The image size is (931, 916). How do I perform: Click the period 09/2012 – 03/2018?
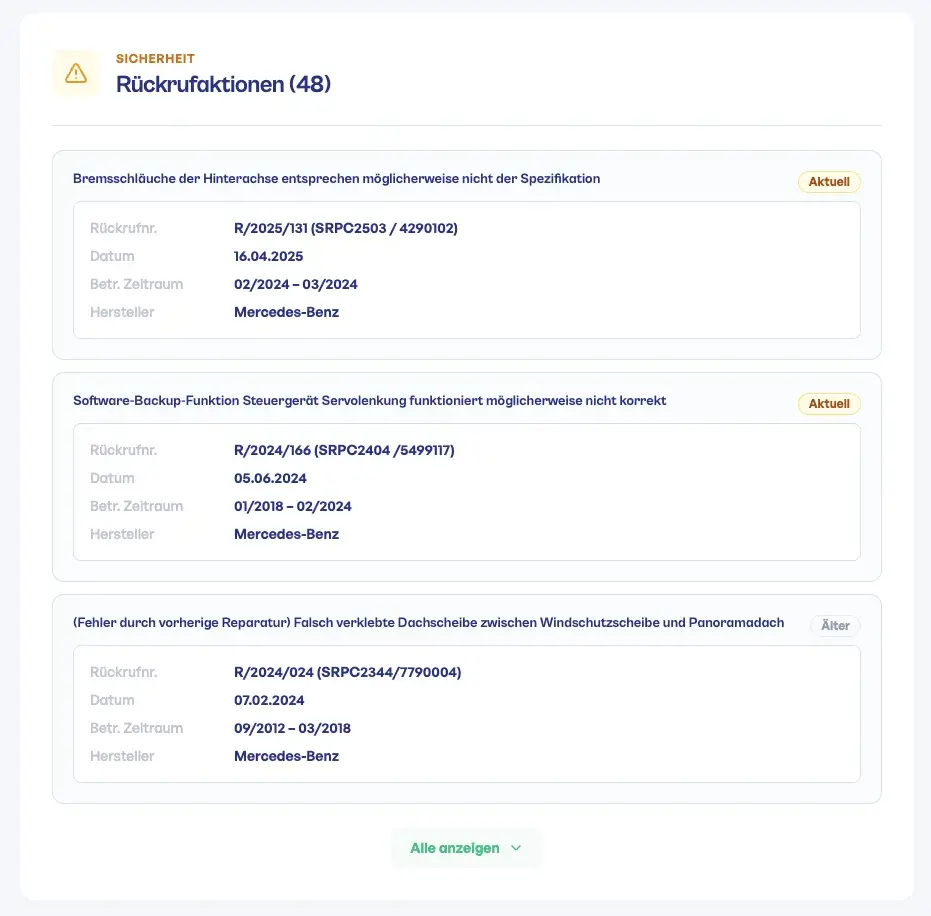[x=293, y=728]
